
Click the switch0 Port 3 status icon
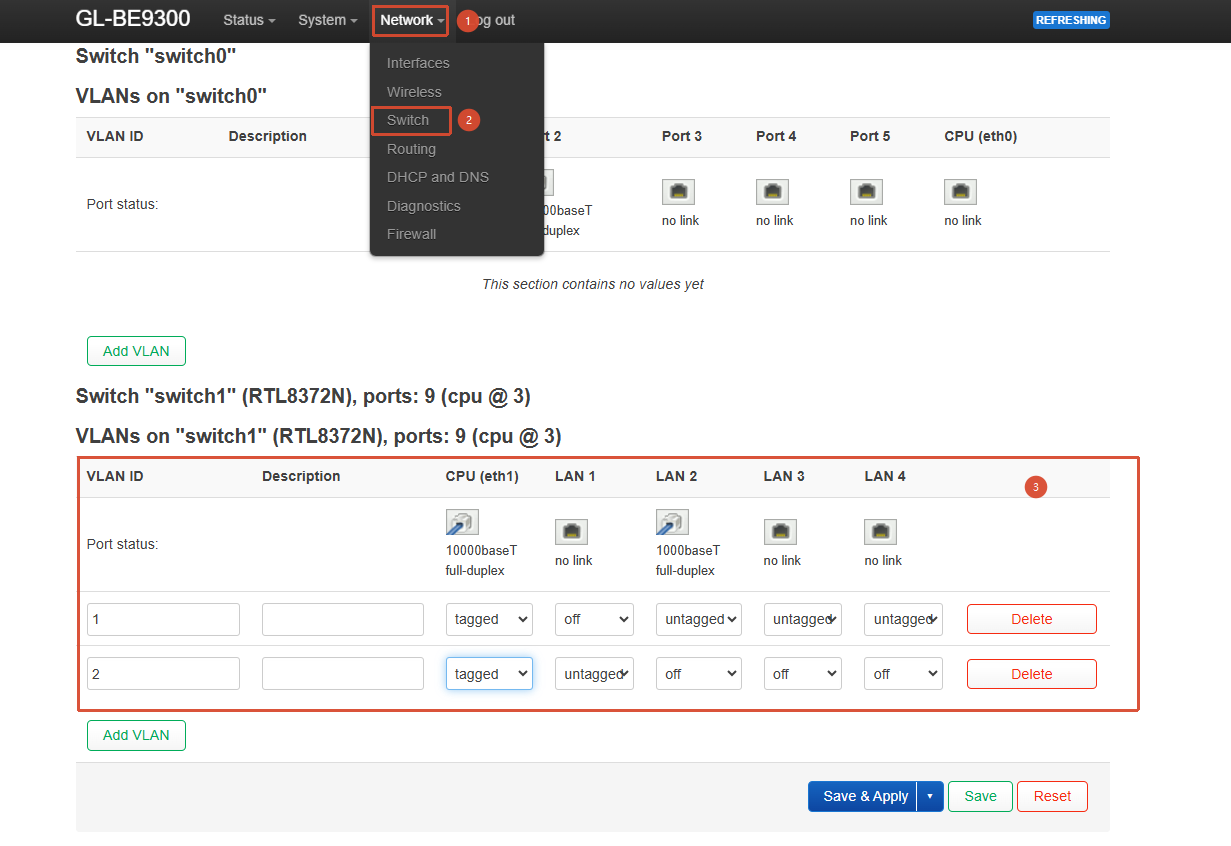(x=678, y=192)
